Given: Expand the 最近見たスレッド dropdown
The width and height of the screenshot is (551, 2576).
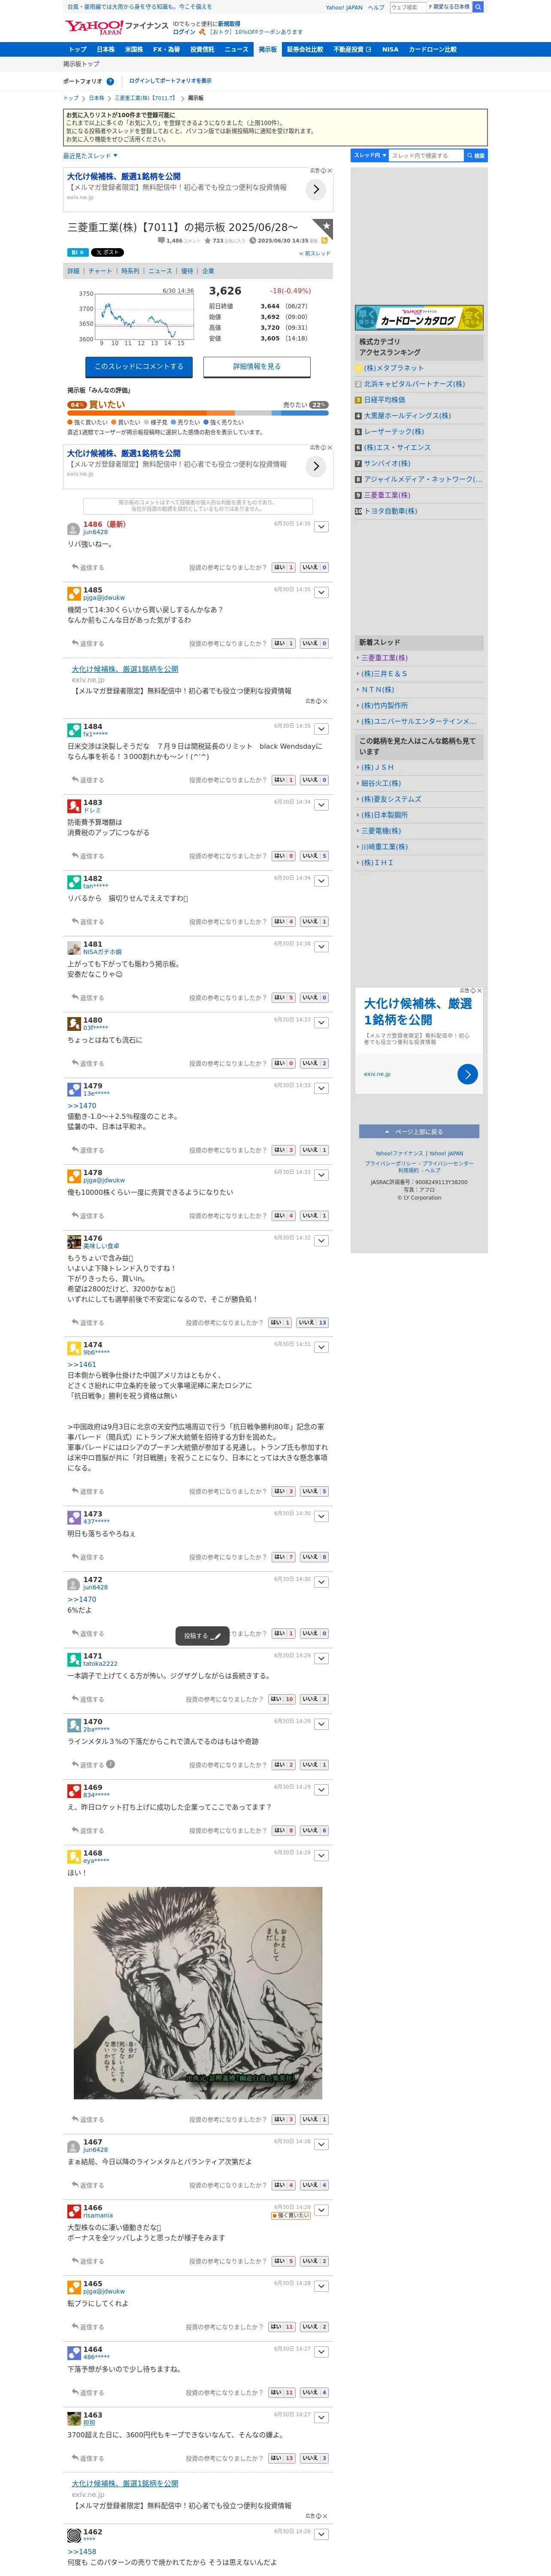Looking at the screenshot, I should pos(90,156).
